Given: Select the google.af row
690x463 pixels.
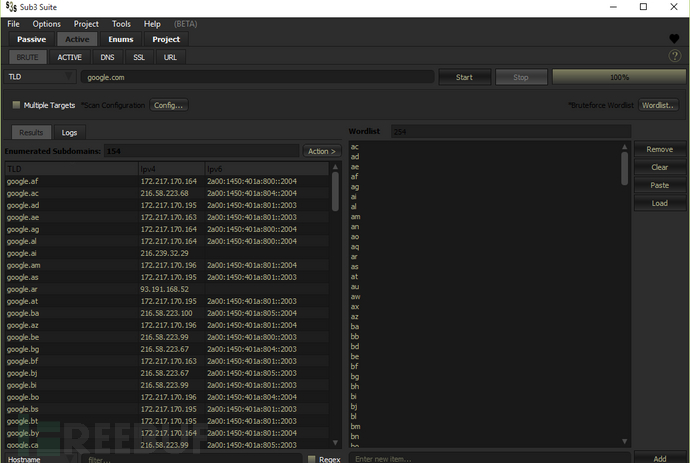Looking at the screenshot, I should pos(167,181).
